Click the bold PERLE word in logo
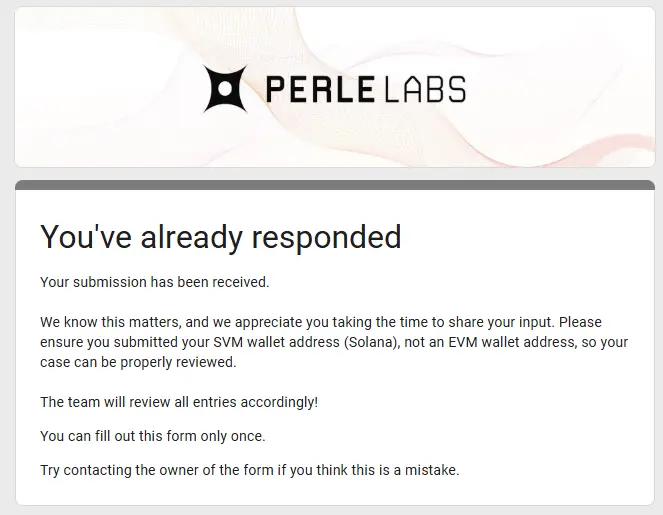Viewport: 663px width, 515px height. (320, 89)
